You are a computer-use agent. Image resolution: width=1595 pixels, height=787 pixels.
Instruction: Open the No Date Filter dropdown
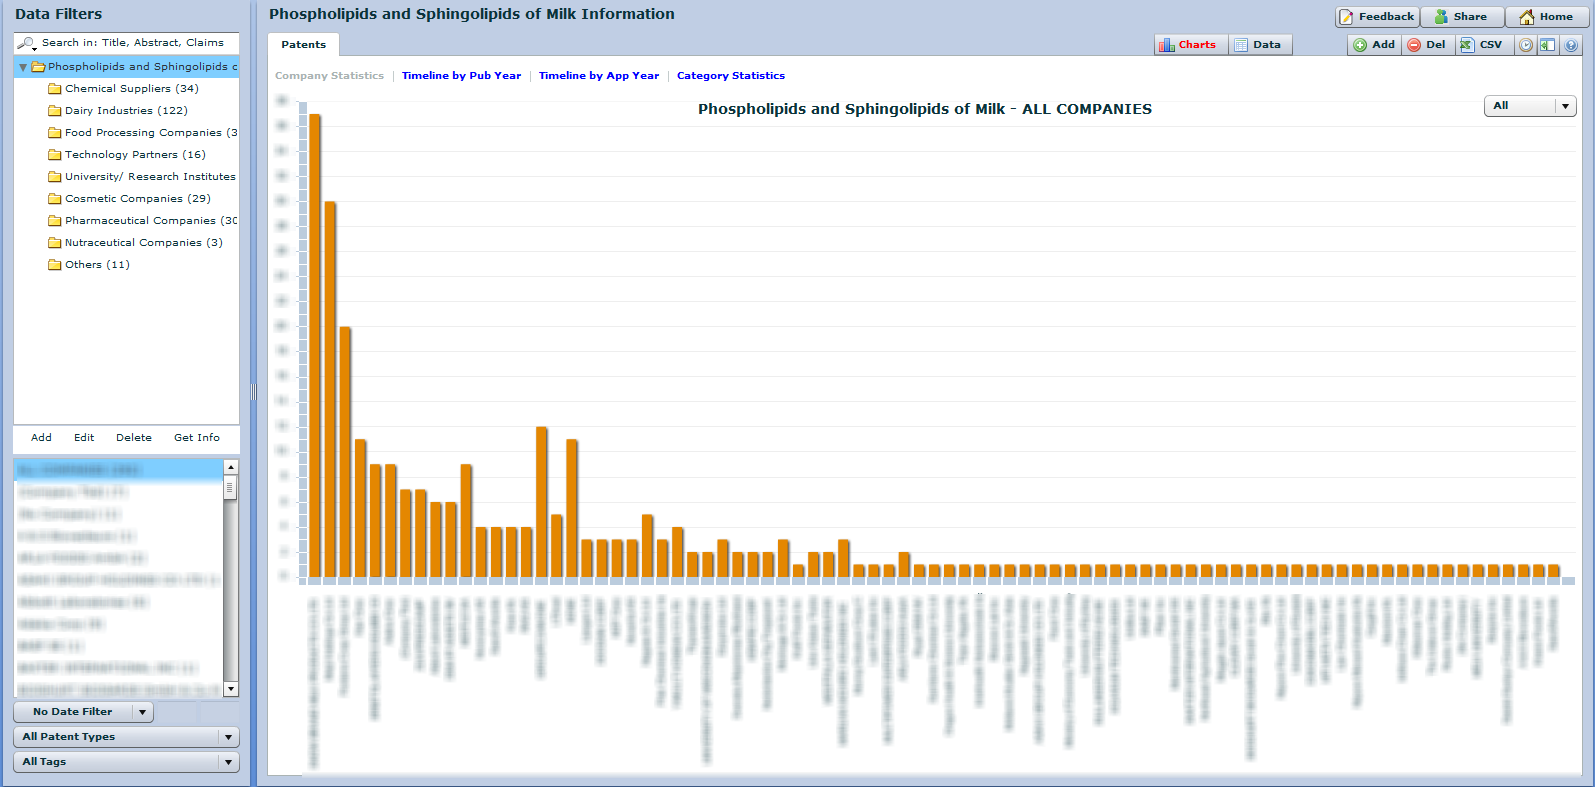(83, 712)
